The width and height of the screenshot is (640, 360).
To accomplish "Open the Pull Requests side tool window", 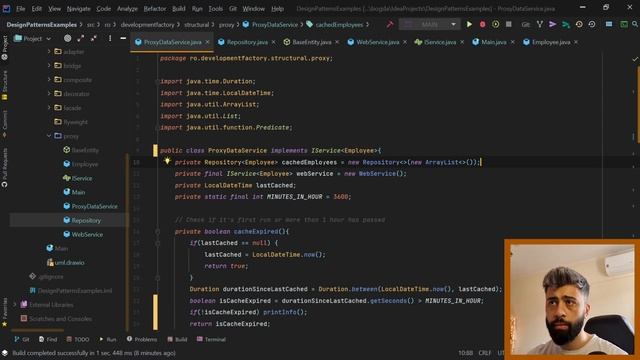I will [4, 168].
